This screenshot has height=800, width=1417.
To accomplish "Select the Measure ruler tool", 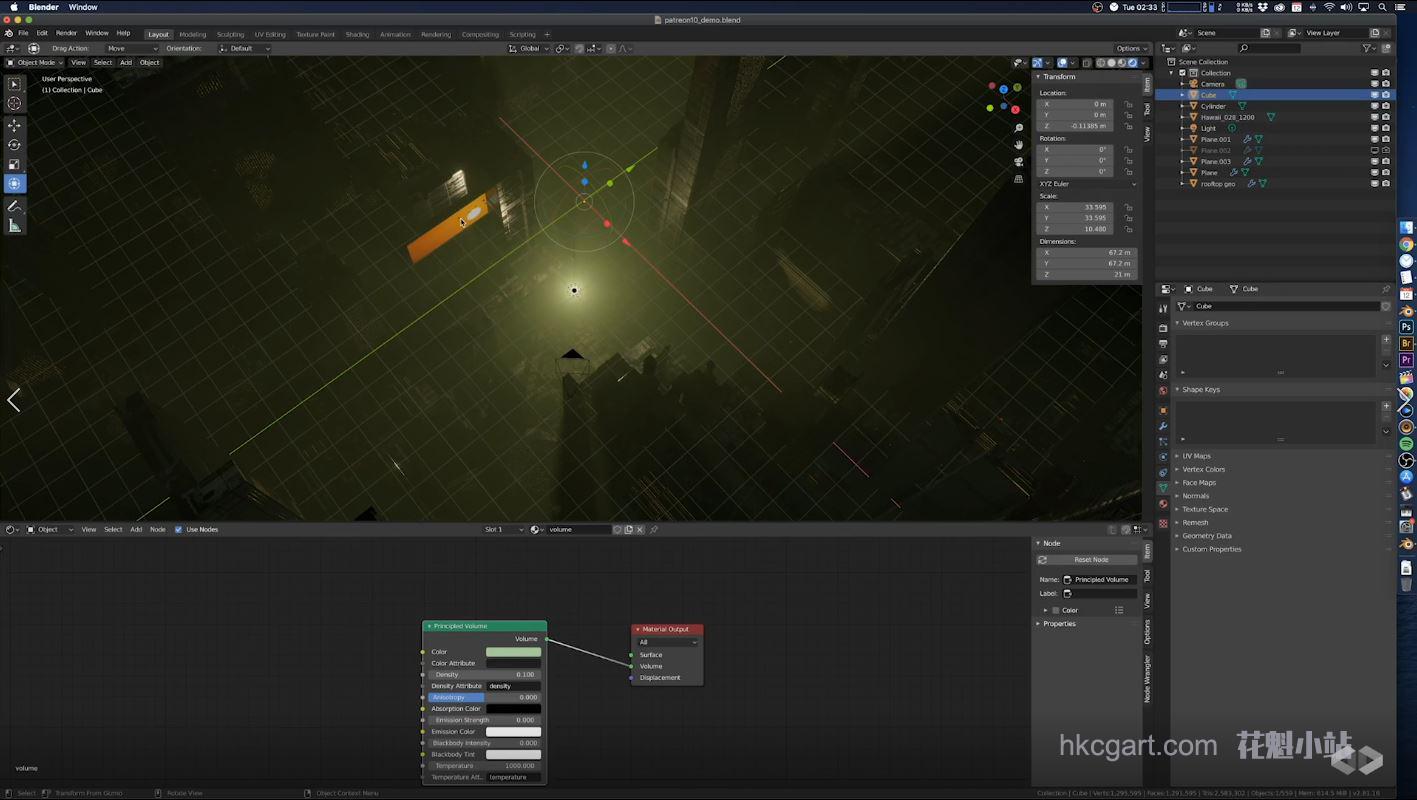I will pos(14,226).
